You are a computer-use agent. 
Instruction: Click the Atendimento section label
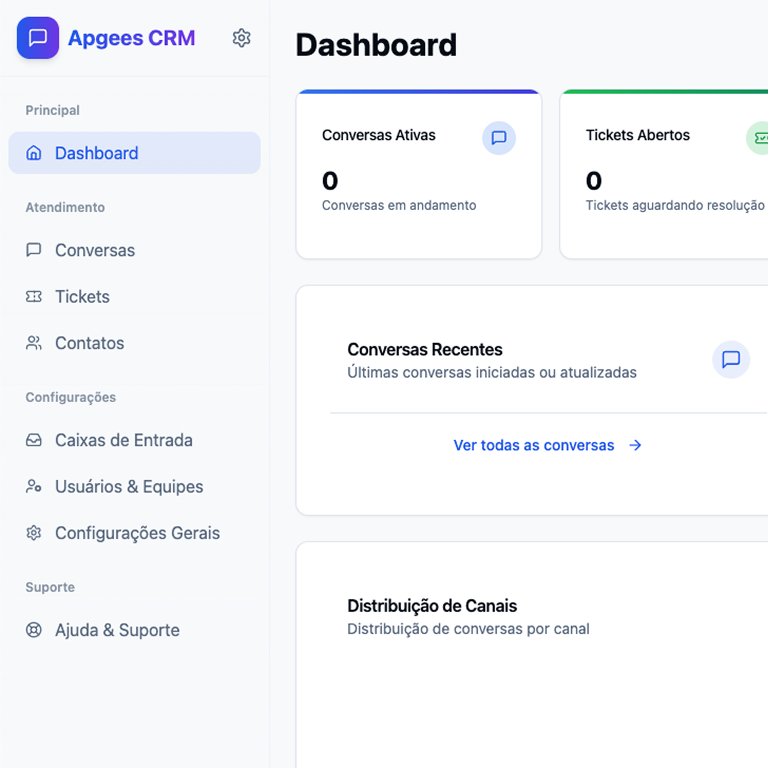click(65, 207)
